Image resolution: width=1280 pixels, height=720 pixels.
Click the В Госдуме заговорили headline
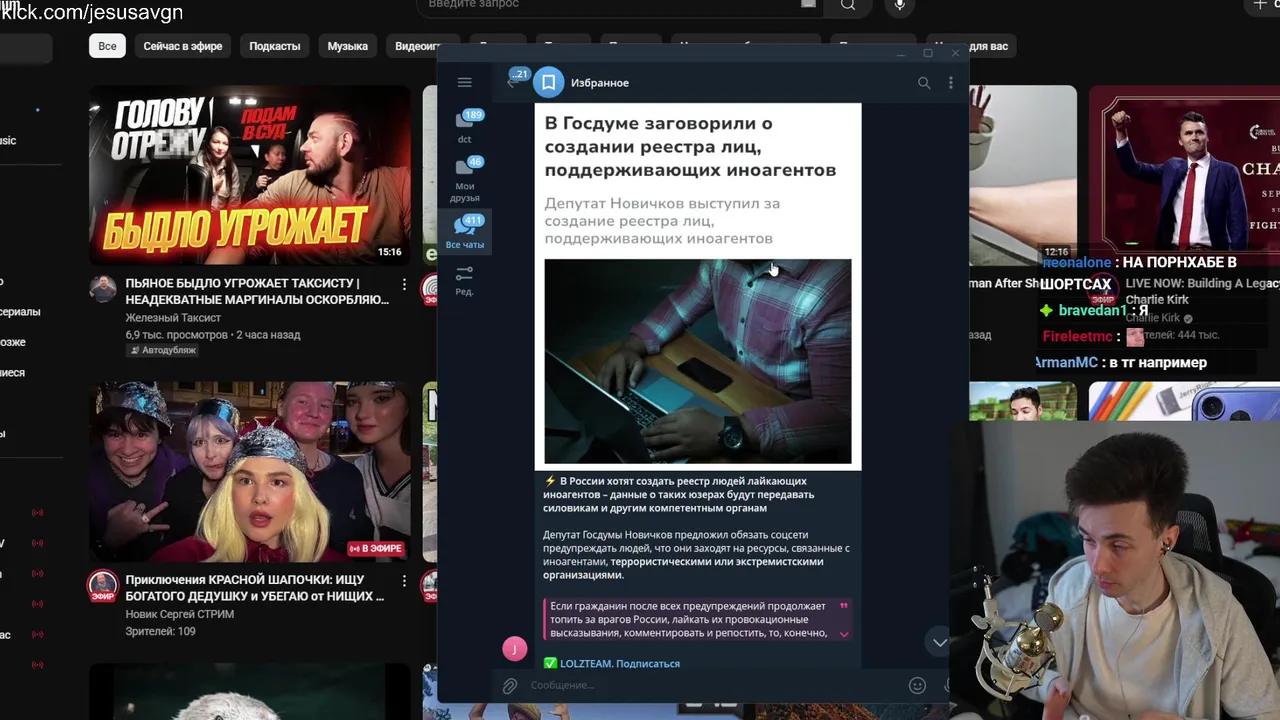690,147
